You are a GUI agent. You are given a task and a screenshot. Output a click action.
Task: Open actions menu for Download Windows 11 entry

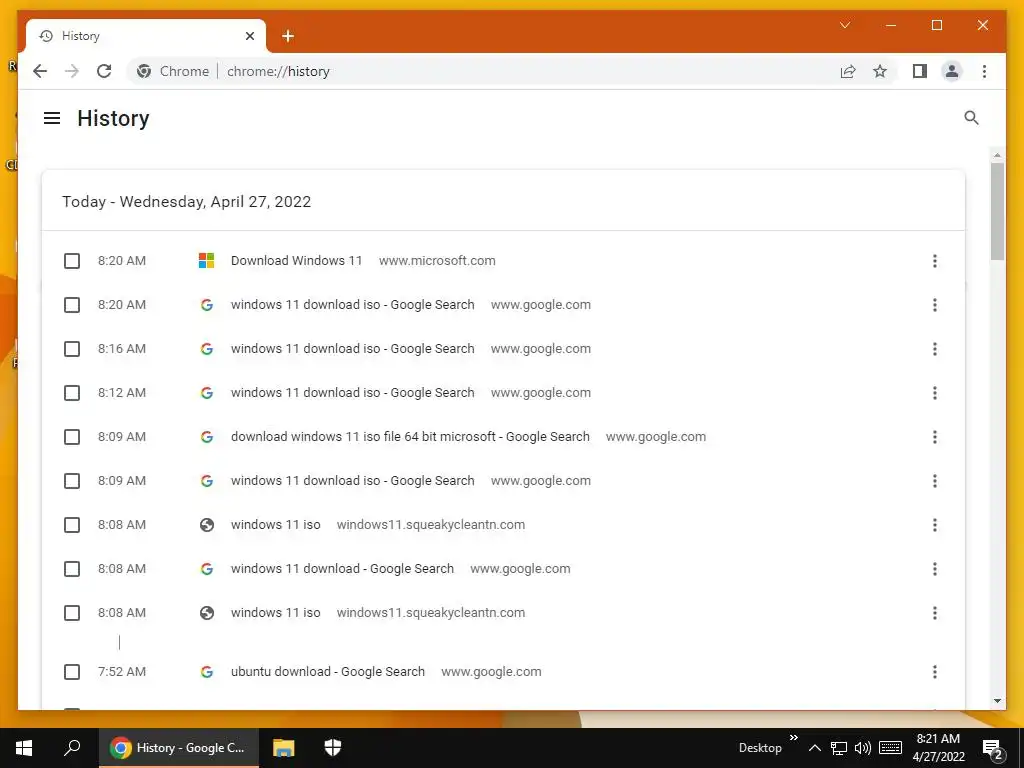click(x=935, y=261)
